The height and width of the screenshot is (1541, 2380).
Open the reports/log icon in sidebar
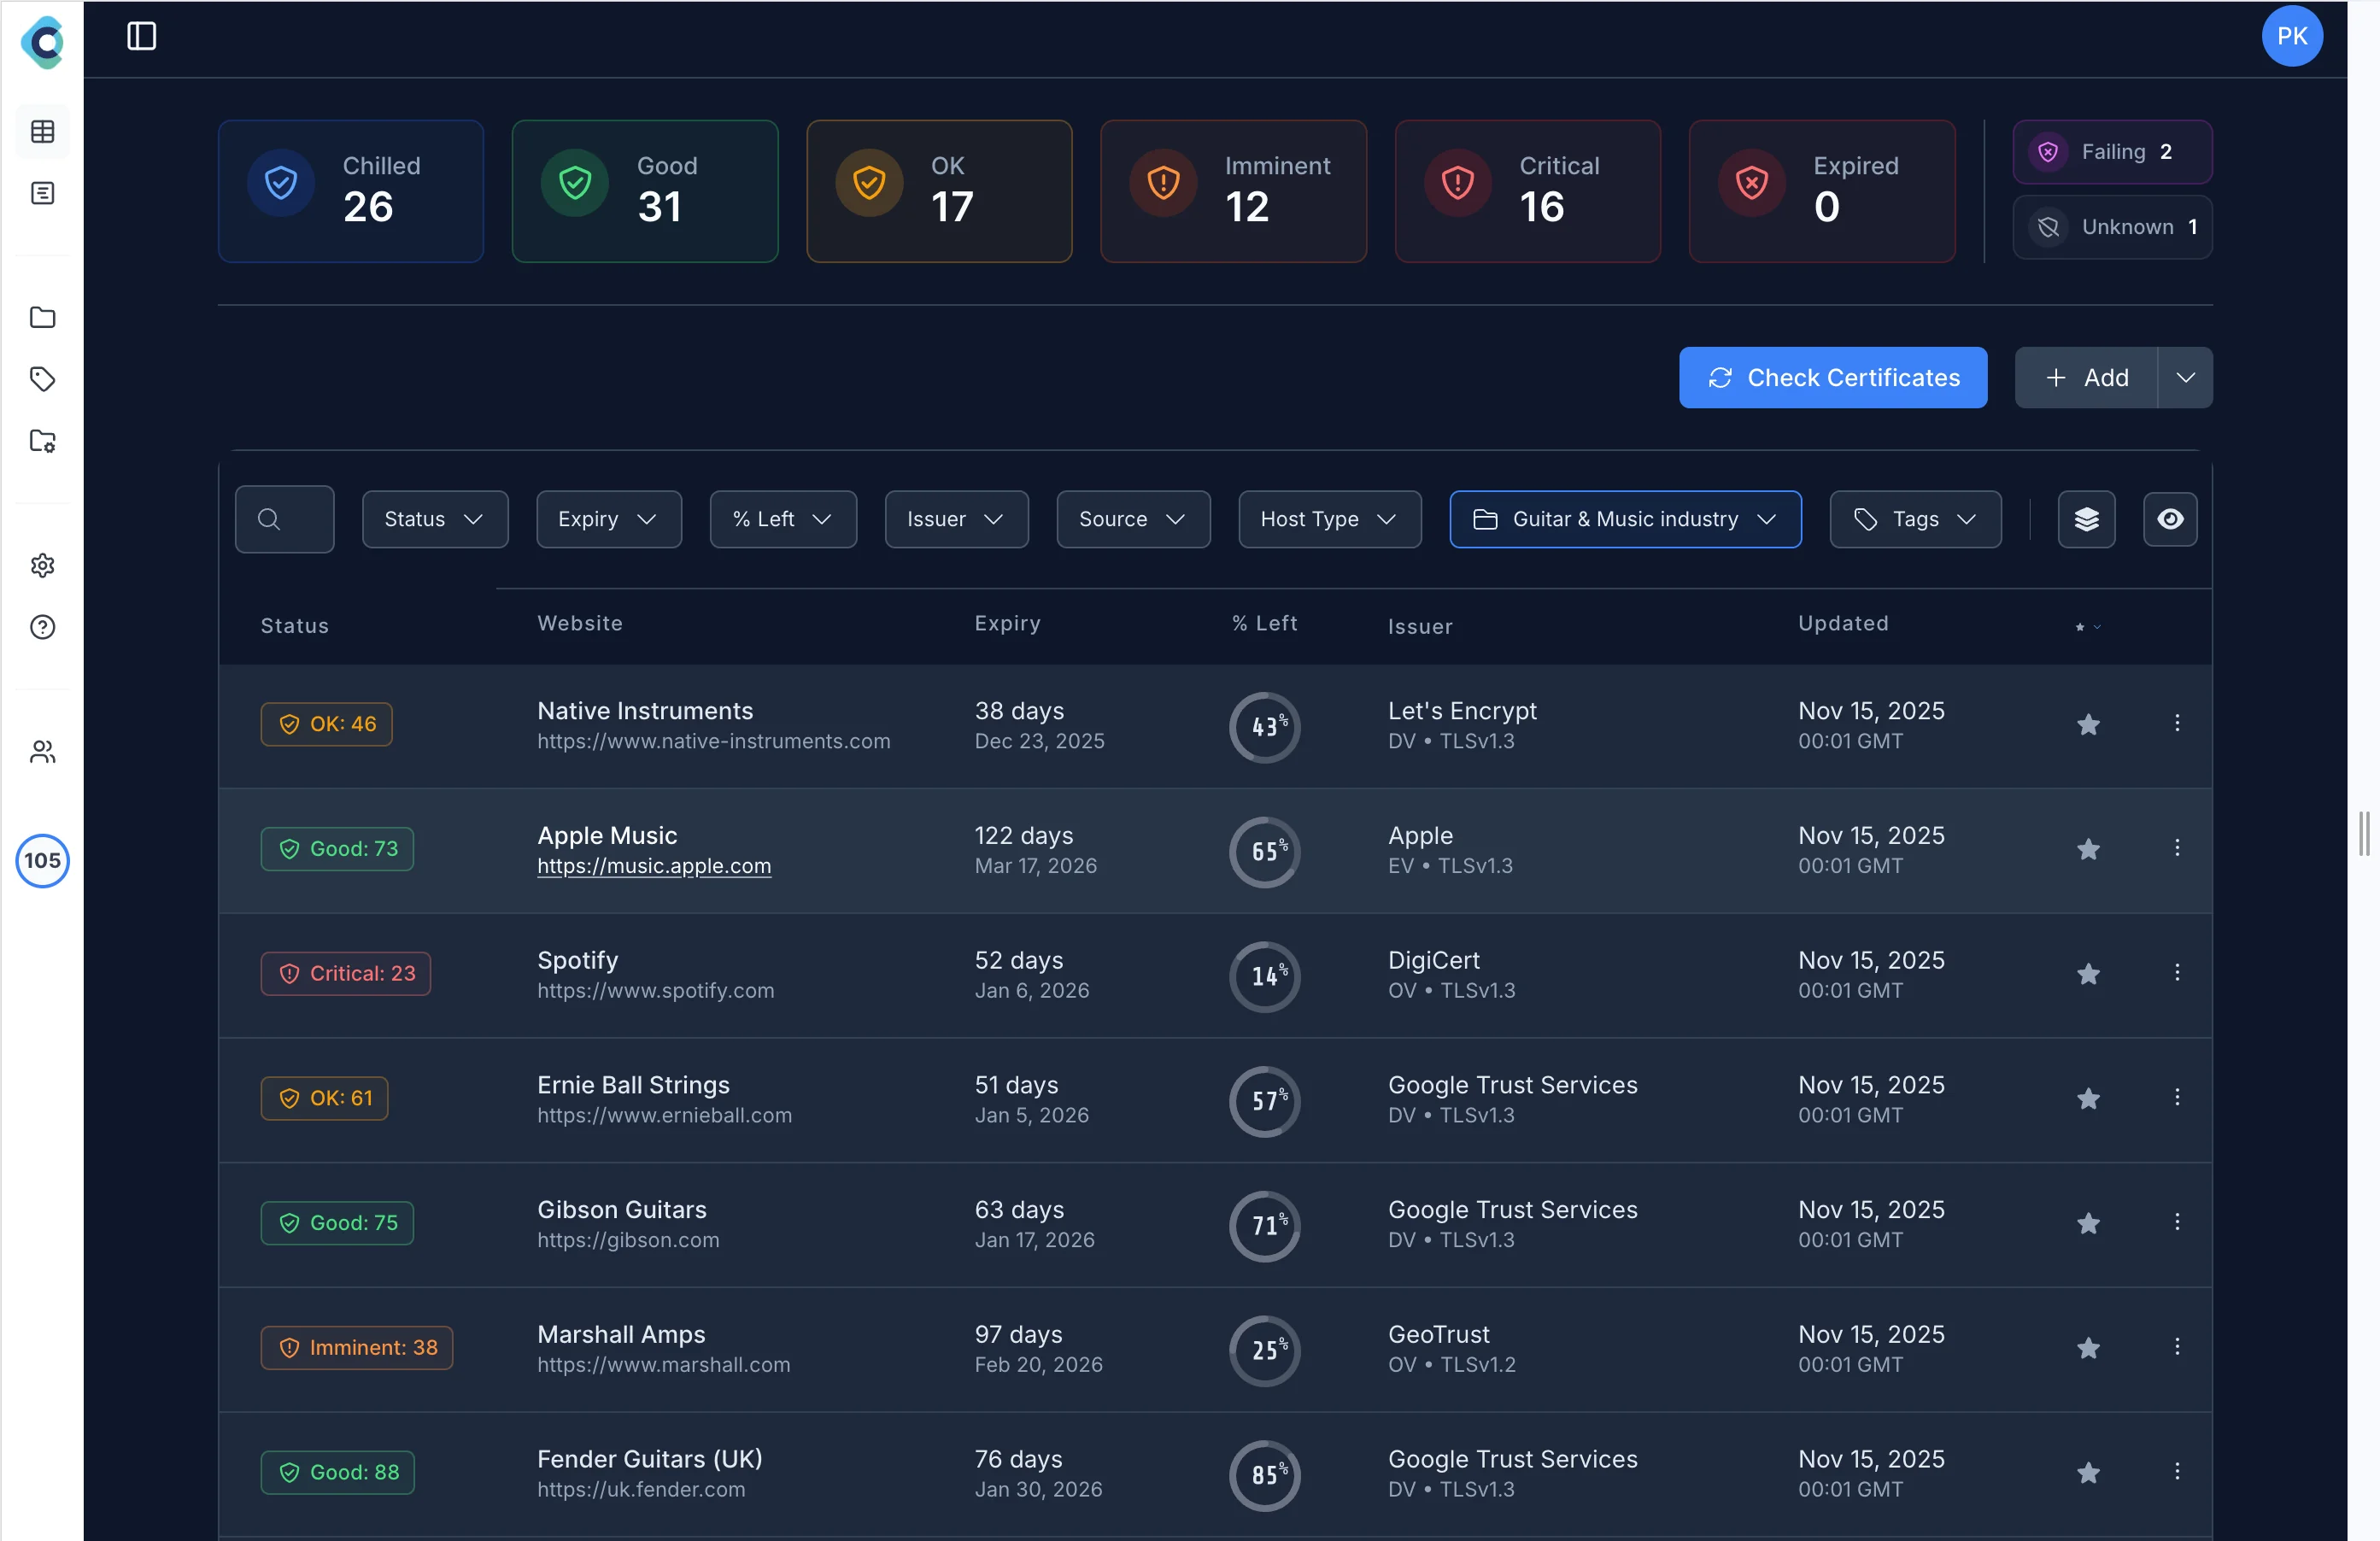42,193
